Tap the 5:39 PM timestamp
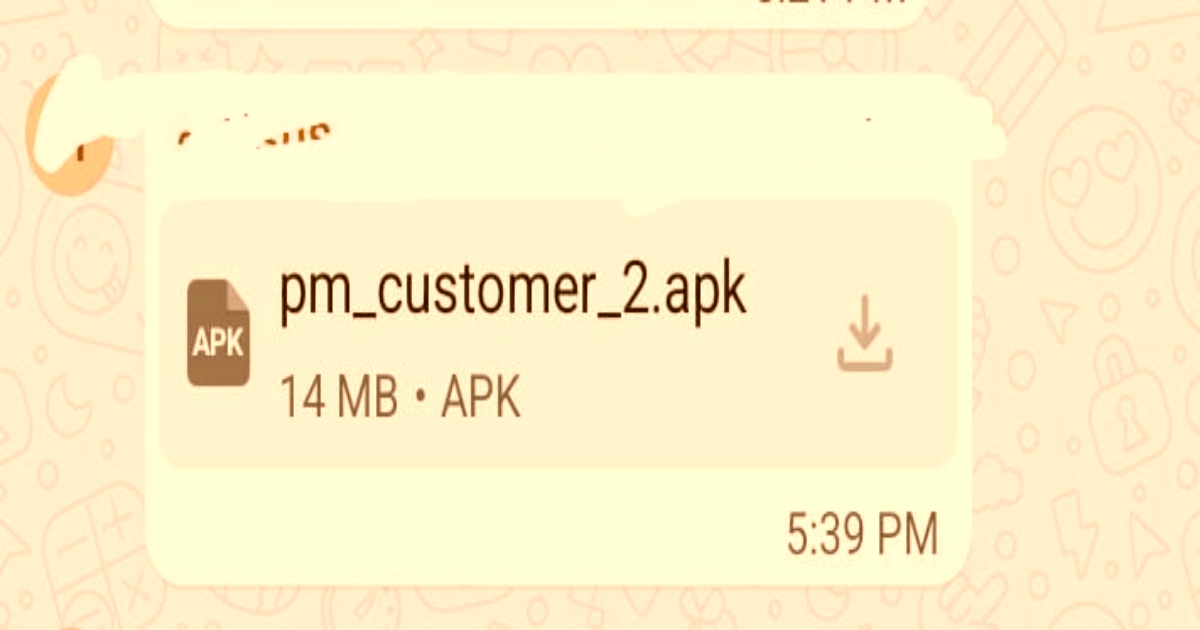 click(x=862, y=535)
